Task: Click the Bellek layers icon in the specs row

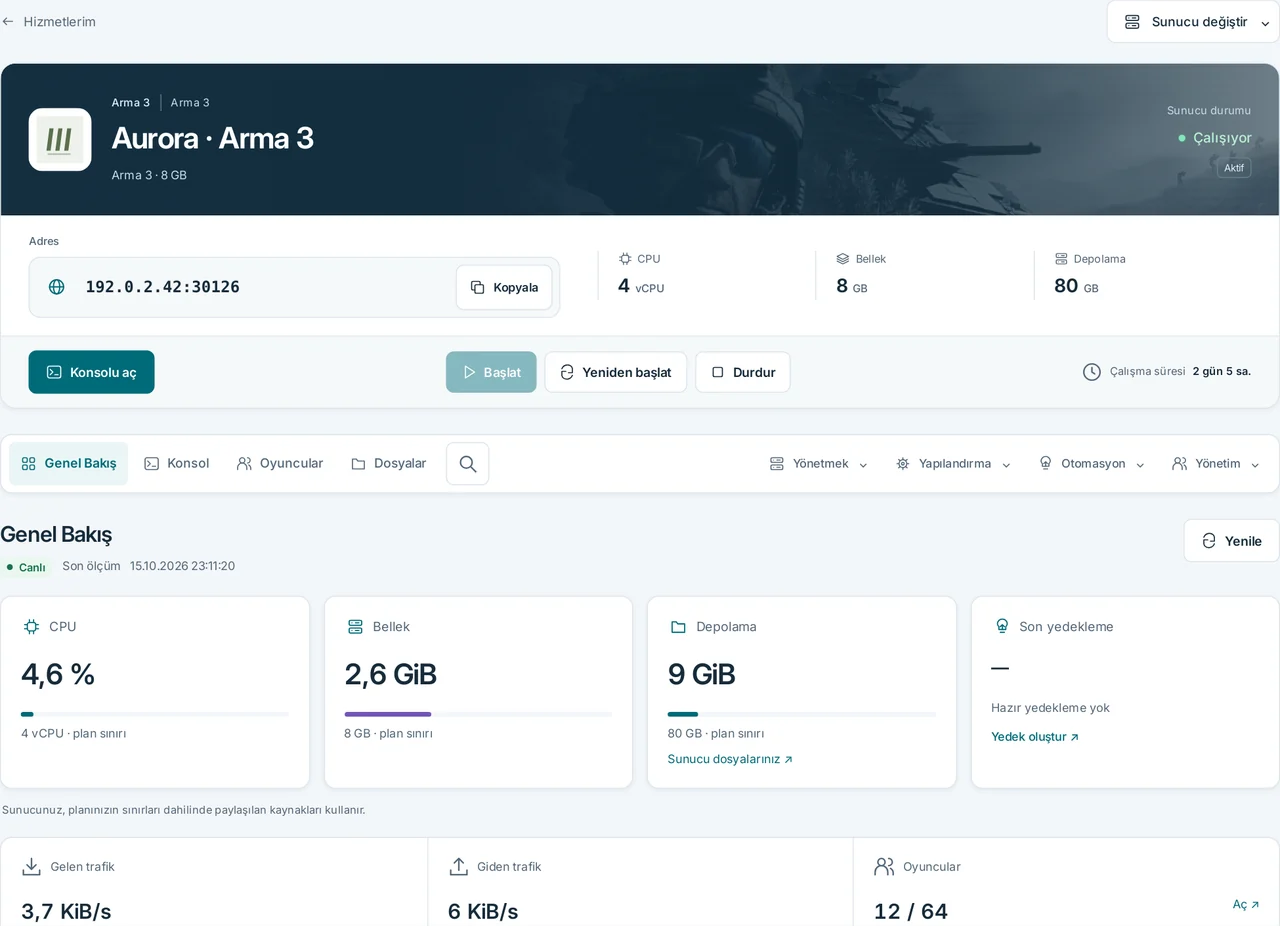Action: [x=843, y=258]
